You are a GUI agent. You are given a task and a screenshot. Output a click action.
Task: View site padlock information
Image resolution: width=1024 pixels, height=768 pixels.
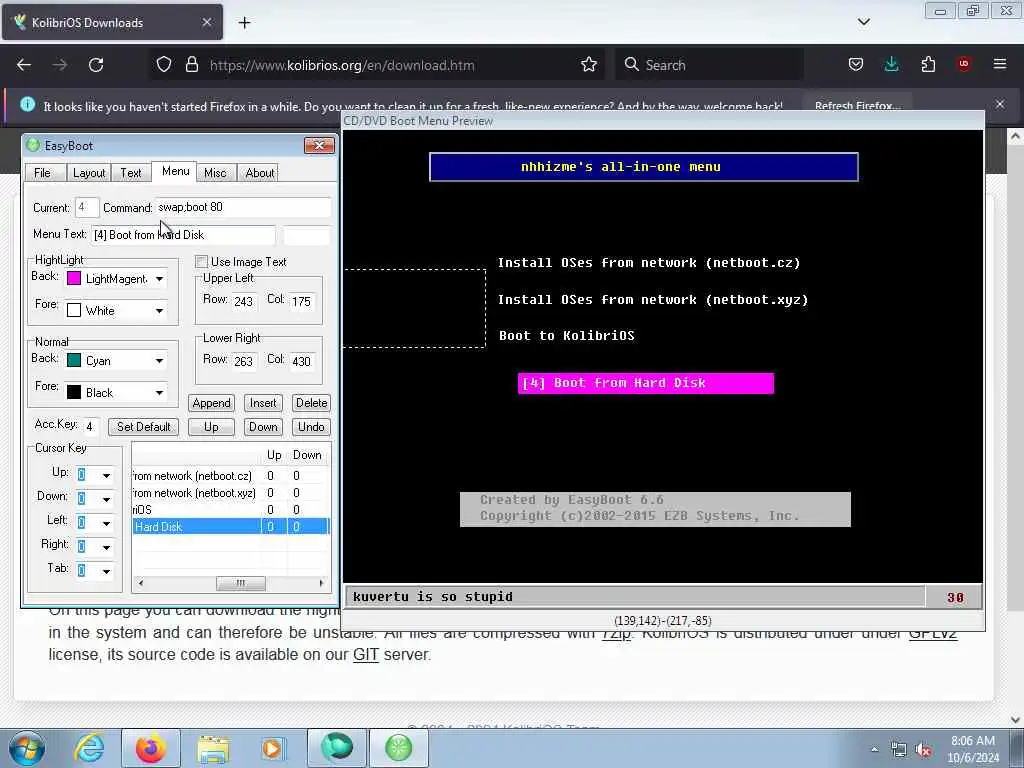click(x=191, y=65)
